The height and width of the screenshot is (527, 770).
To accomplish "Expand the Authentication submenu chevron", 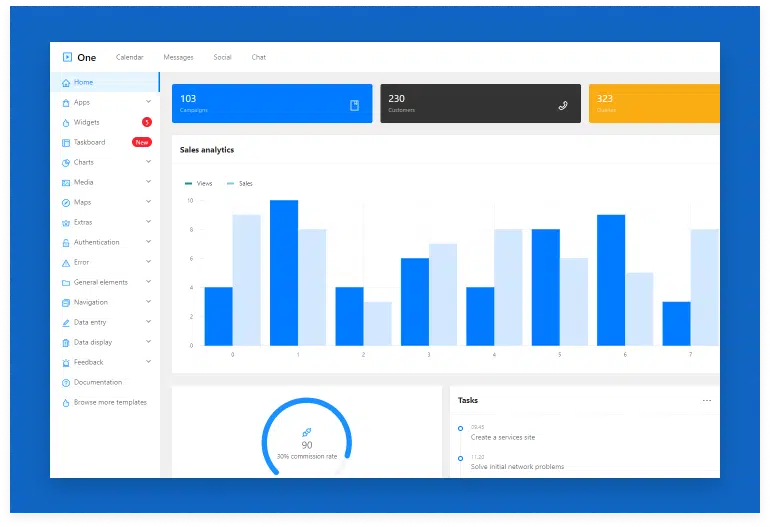I will pyautogui.click(x=148, y=242).
